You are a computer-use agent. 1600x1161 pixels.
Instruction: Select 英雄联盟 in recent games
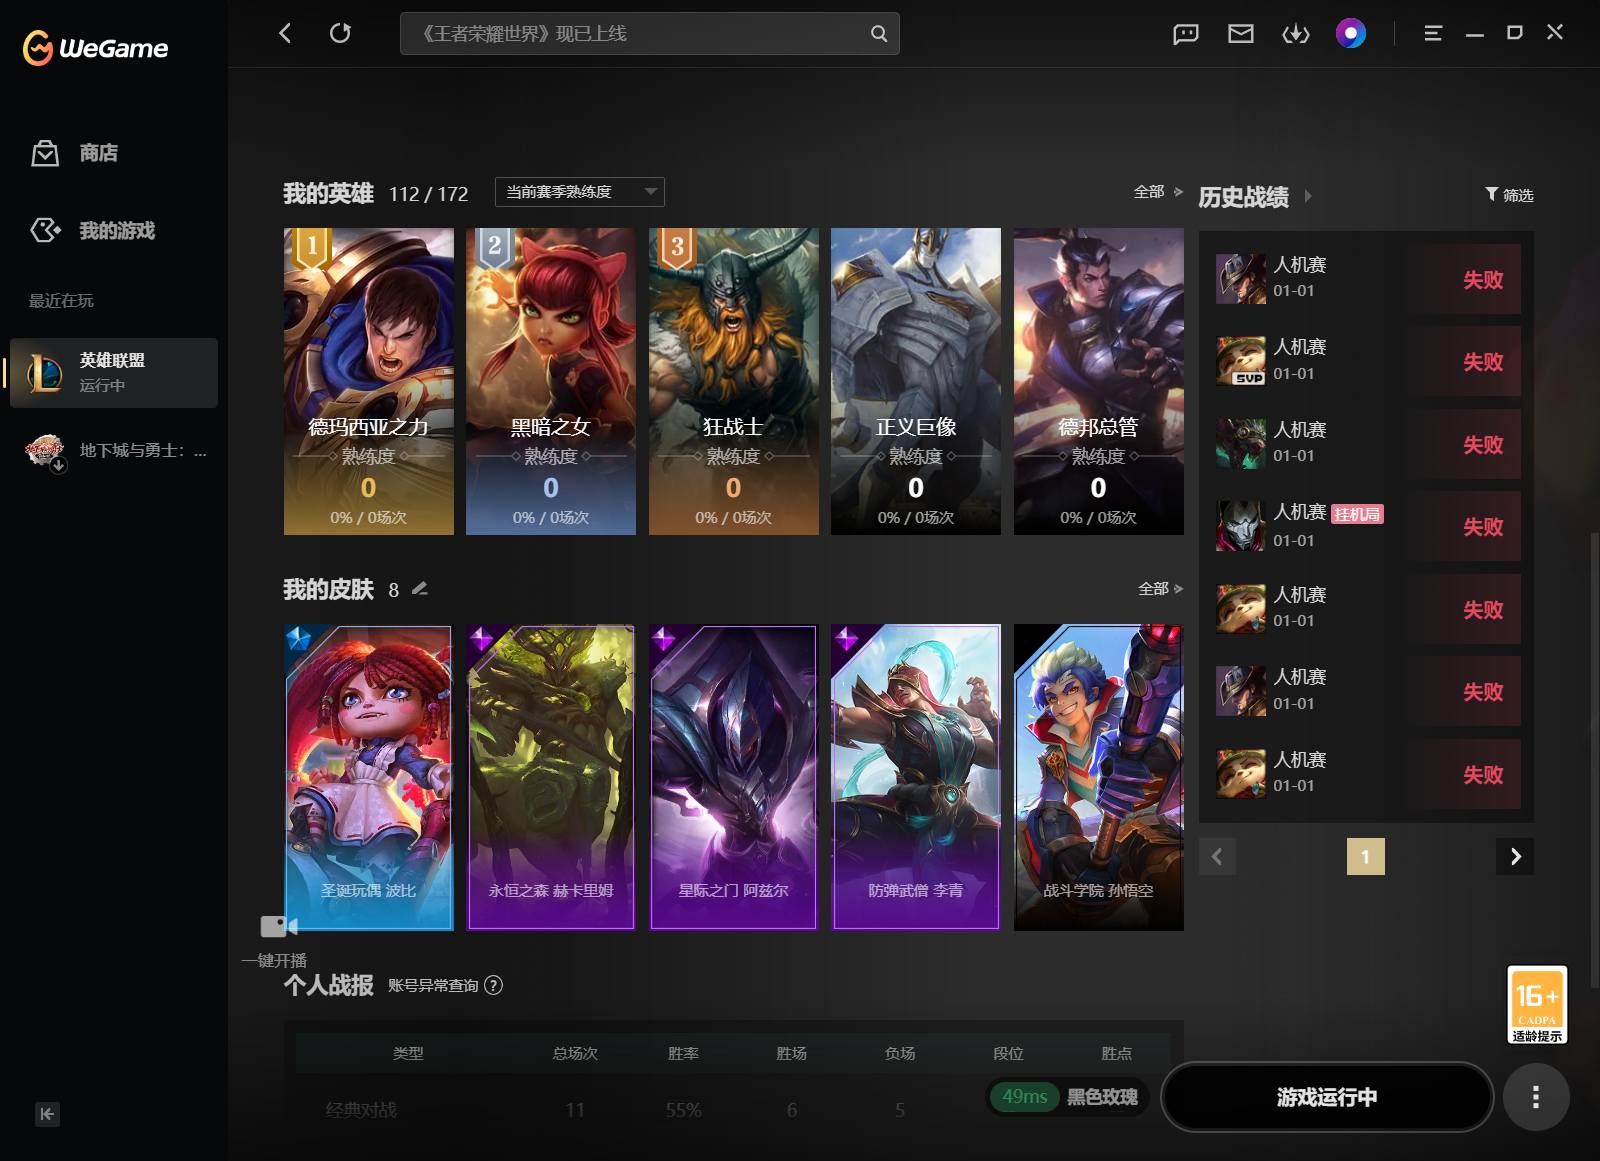[x=114, y=372]
